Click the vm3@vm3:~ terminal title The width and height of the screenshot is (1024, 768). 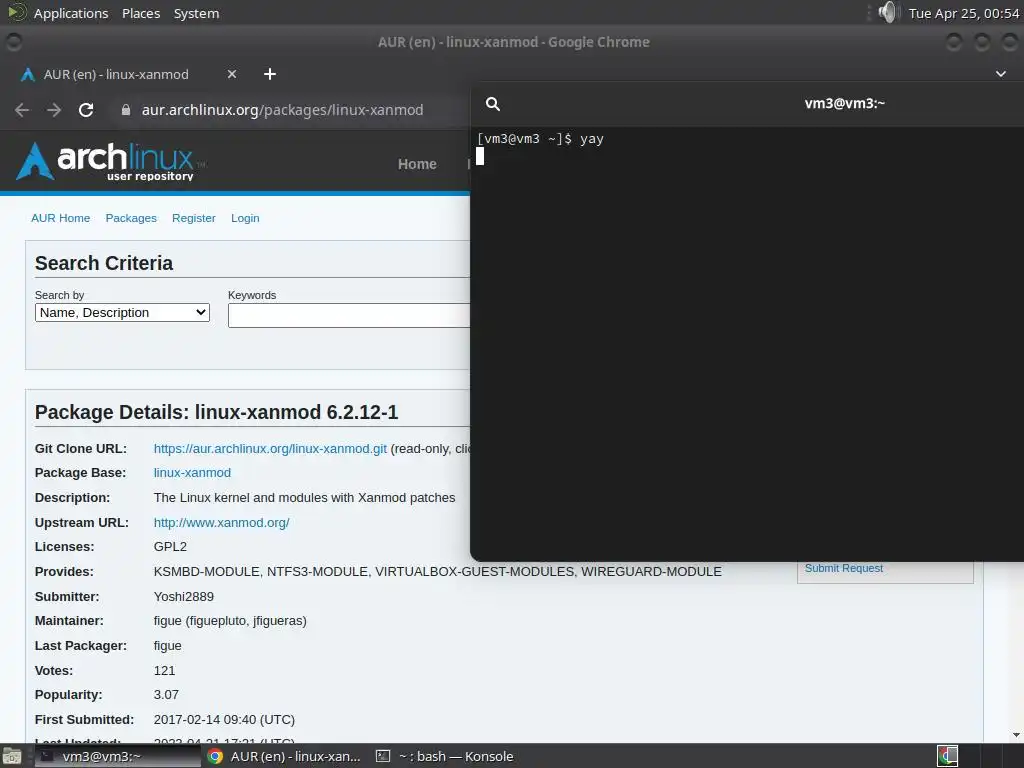844,103
